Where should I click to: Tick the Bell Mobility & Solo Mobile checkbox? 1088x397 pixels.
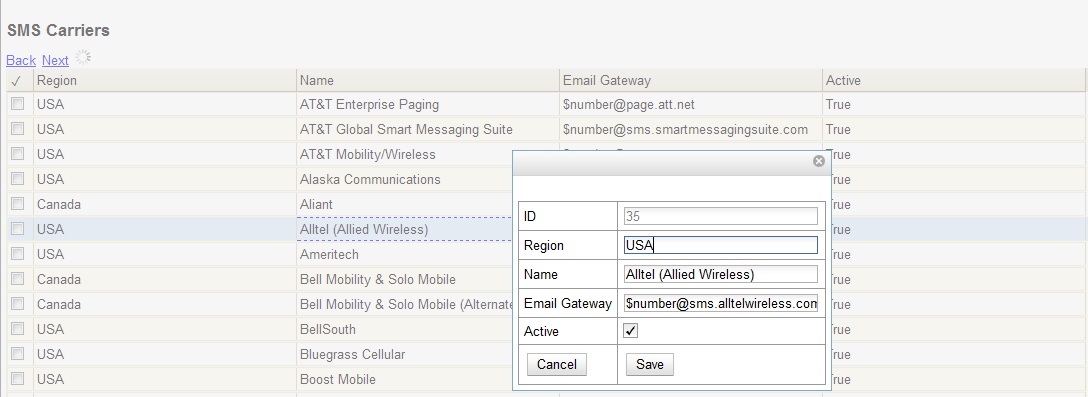(x=17, y=278)
